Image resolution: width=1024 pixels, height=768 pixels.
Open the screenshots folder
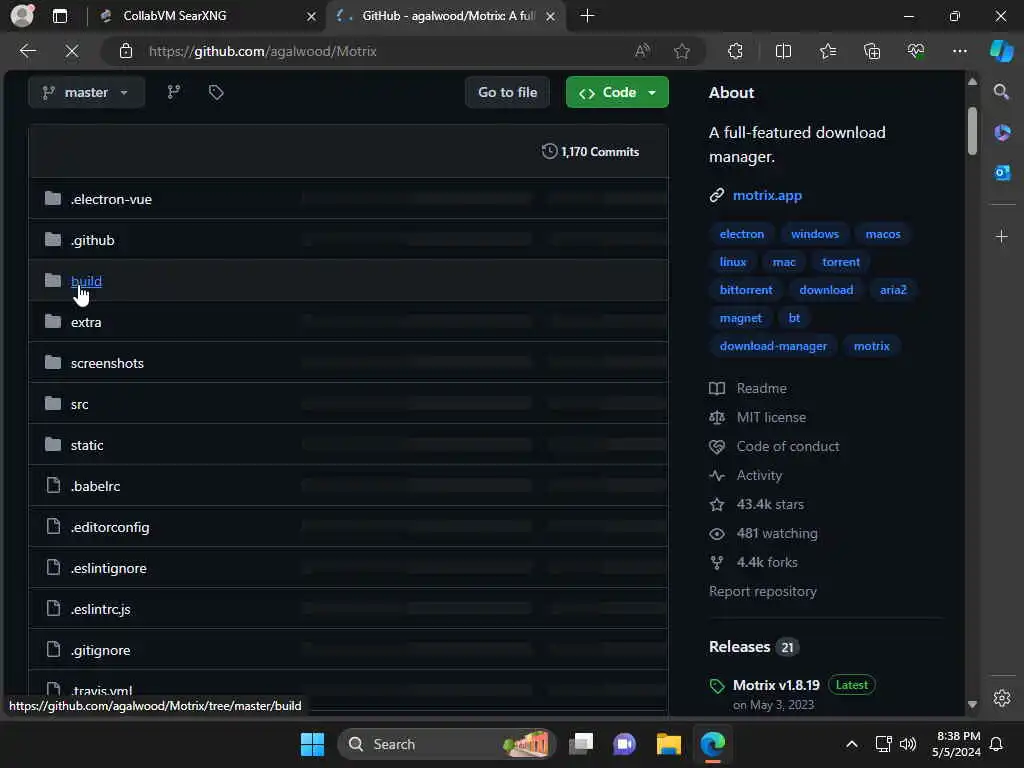(107, 363)
